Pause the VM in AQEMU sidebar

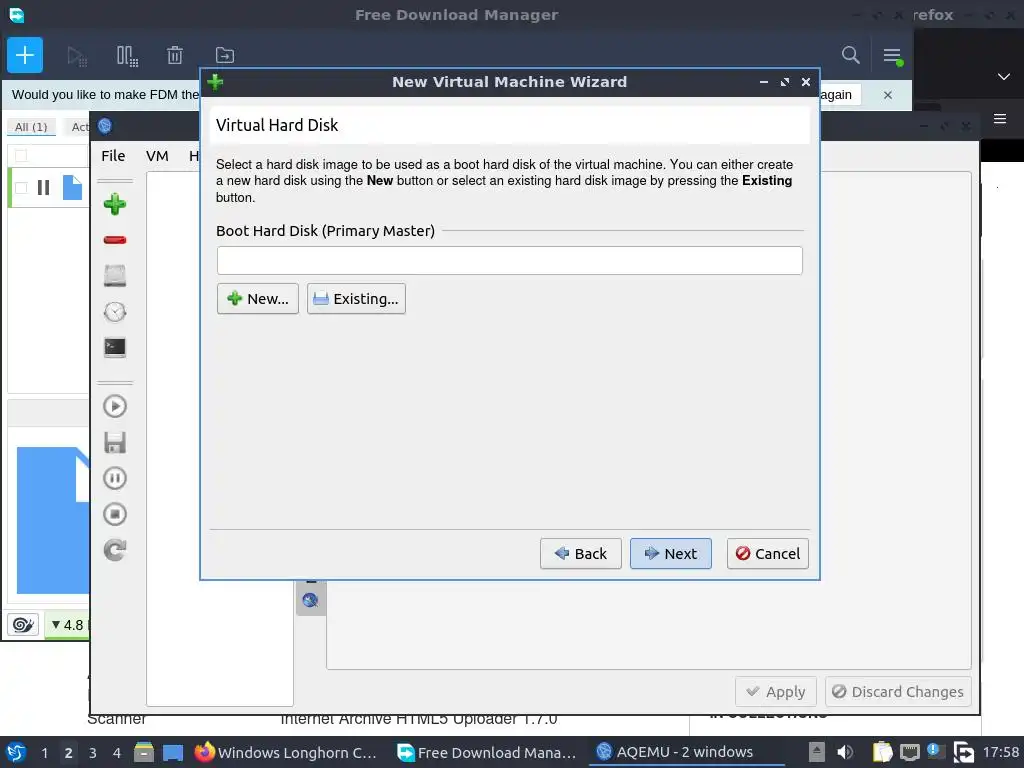coord(115,478)
